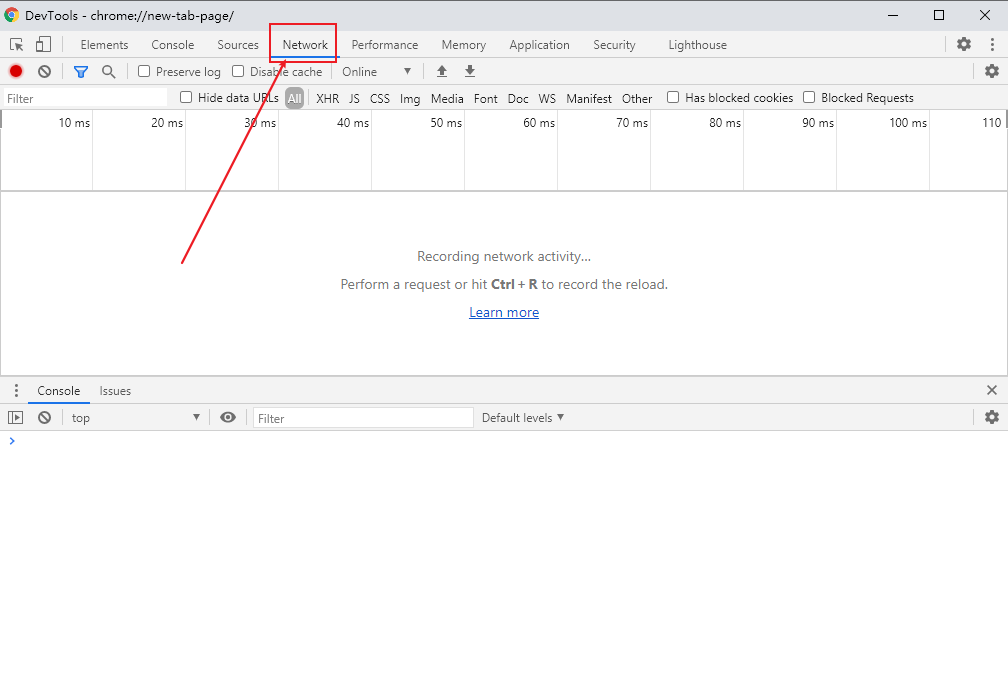
Task: Clear the network log
Action: 44,71
